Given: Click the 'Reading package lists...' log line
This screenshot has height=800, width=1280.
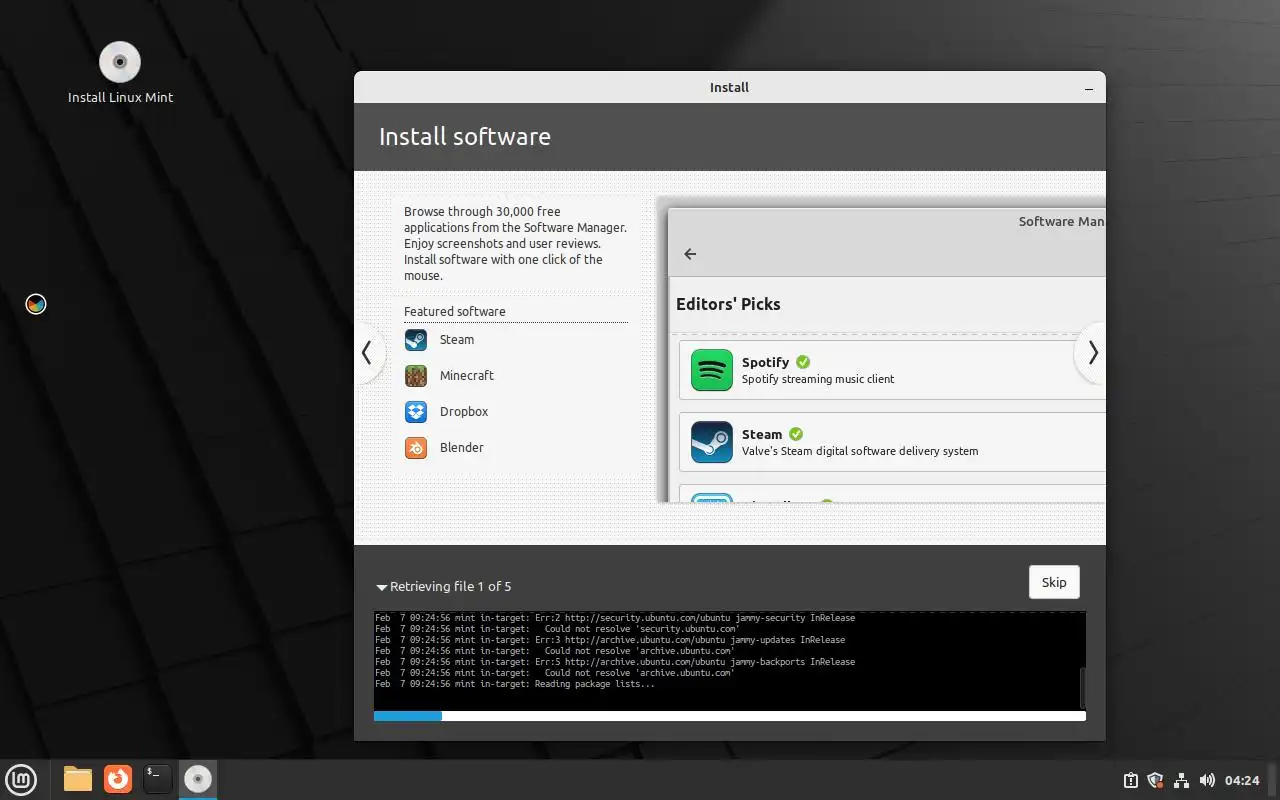Looking at the screenshot, I should pos(515,684).
